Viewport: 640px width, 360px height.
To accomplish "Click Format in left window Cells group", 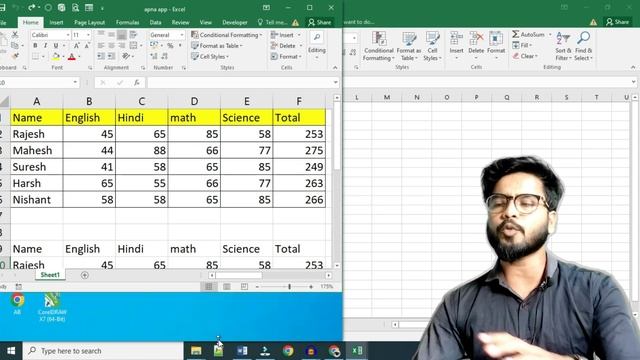I will point(286,56).
